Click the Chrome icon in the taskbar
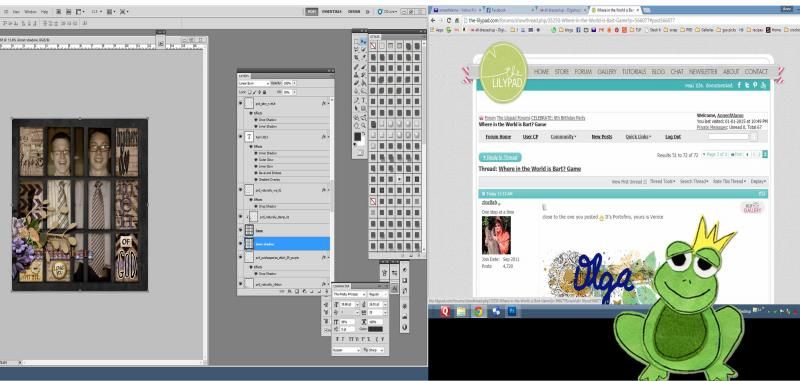 [x=478, y=312]
